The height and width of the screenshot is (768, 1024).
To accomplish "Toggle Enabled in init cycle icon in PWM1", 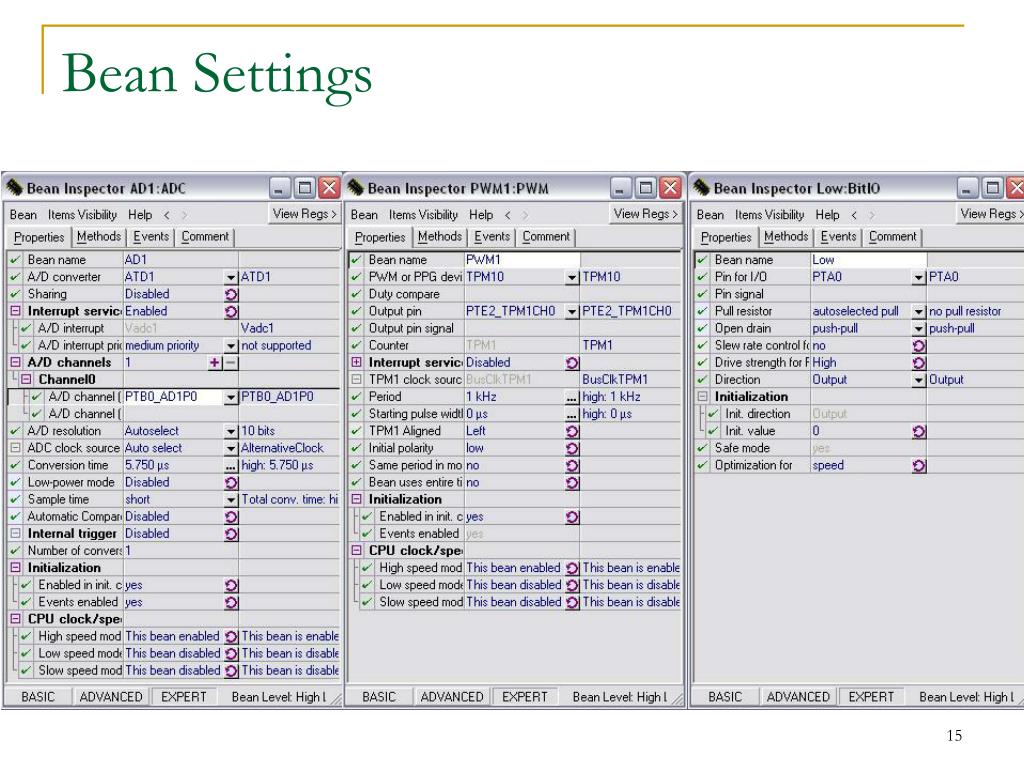I will click(572, 517).
